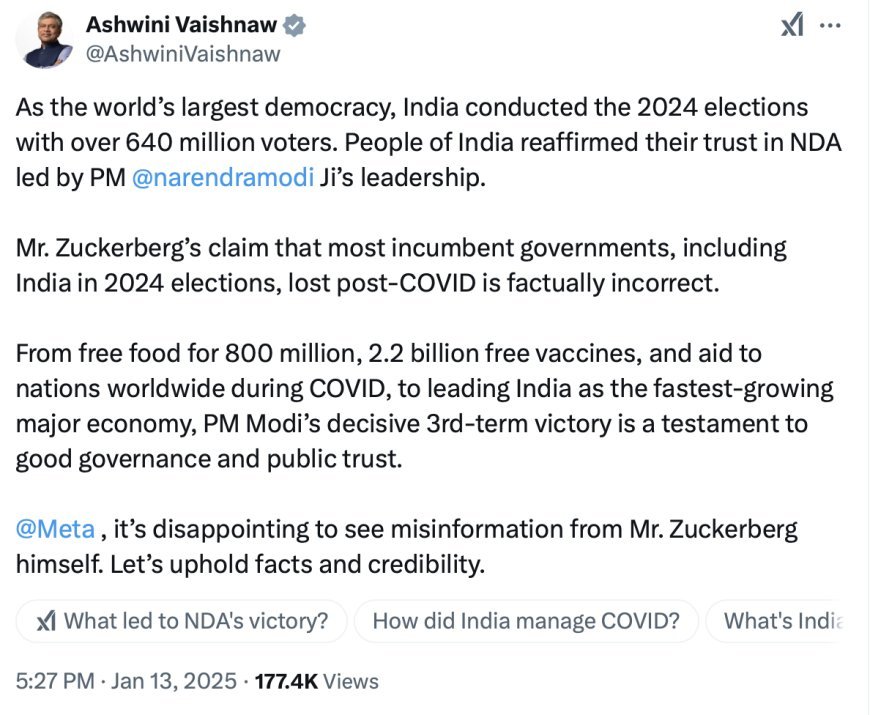Click the Grok icon inside the first suggestion chip
870x715 pixels.
[46, 621]
